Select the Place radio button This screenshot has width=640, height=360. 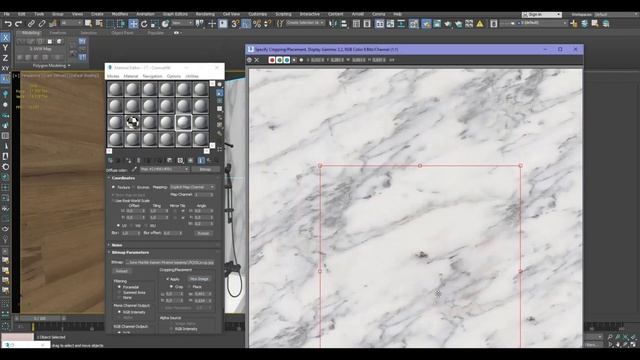click(x=189, y=287)
